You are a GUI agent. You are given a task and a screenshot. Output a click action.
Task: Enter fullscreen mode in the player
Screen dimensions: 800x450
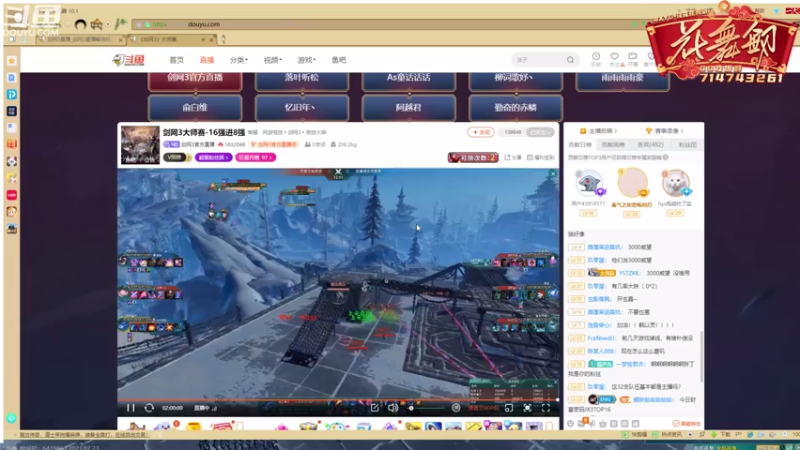(x=546, y=408)
